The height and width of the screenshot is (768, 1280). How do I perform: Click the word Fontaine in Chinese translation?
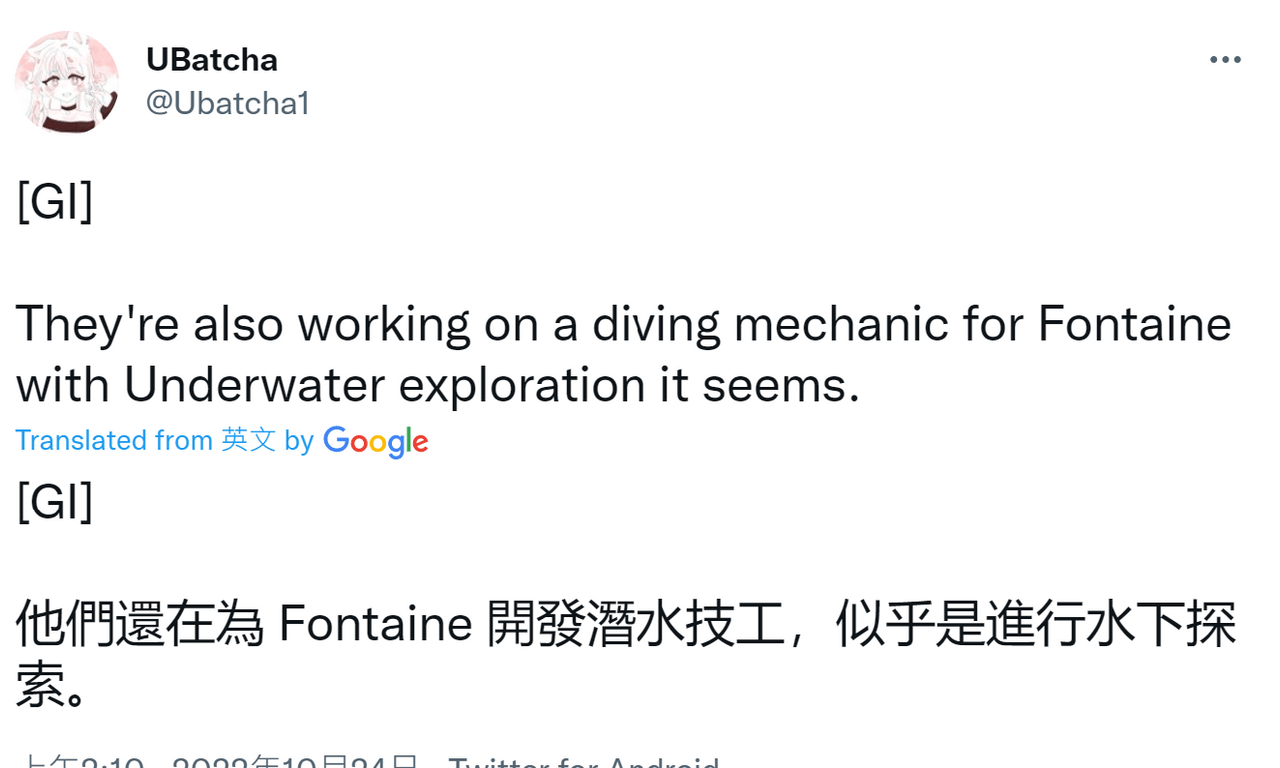coord(375,624)
